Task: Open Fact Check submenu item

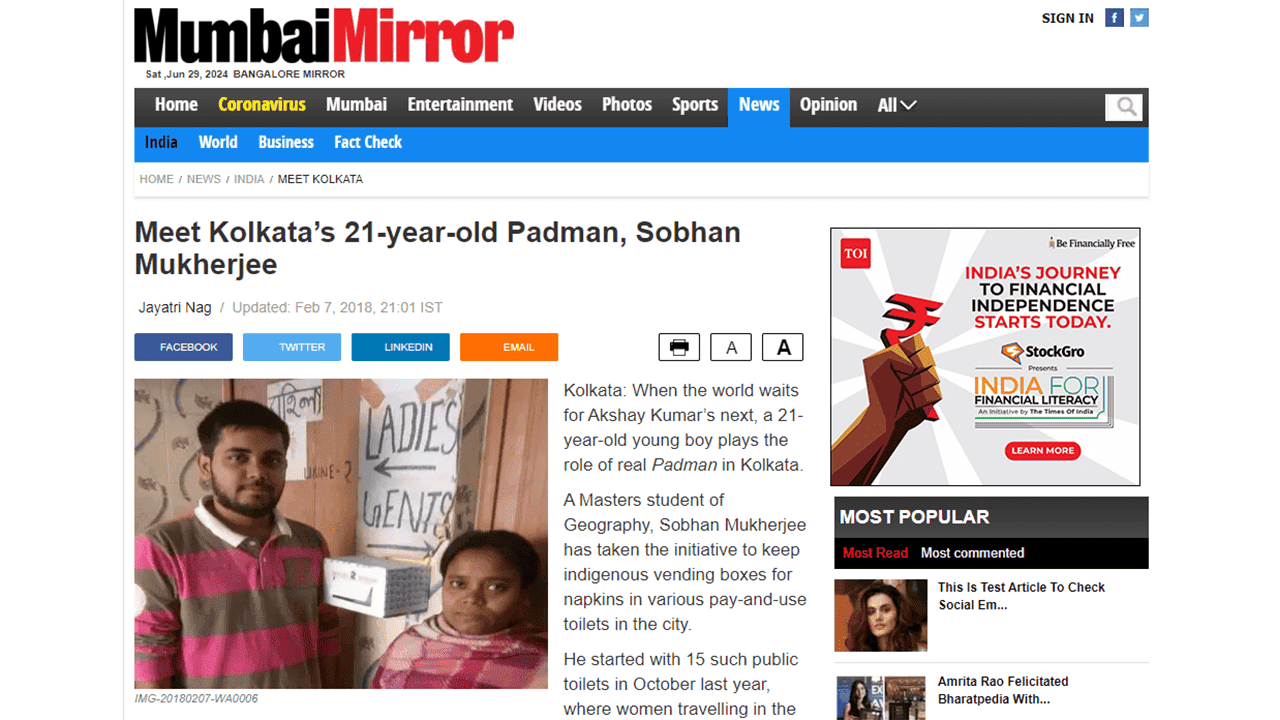Action: (368, 142)
